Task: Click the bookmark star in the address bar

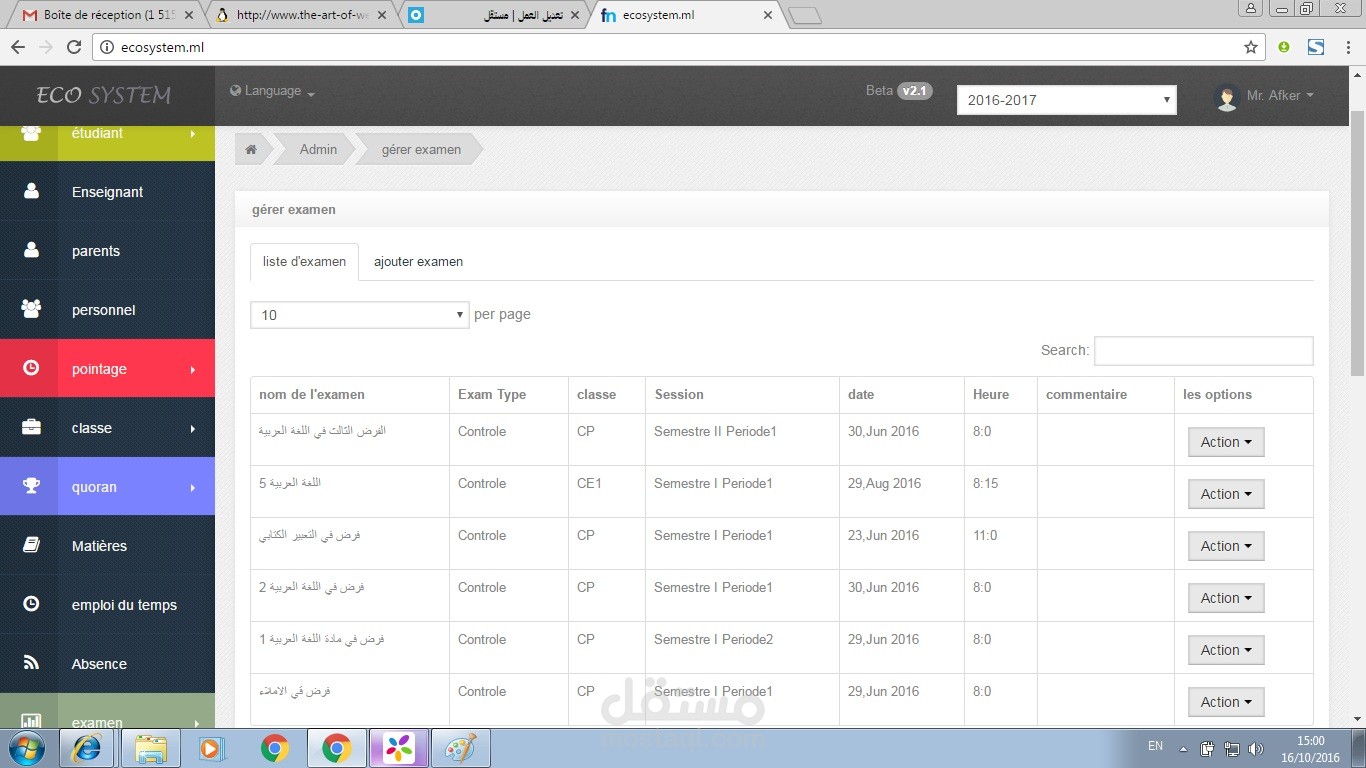Action: (x=1251, y=46)
